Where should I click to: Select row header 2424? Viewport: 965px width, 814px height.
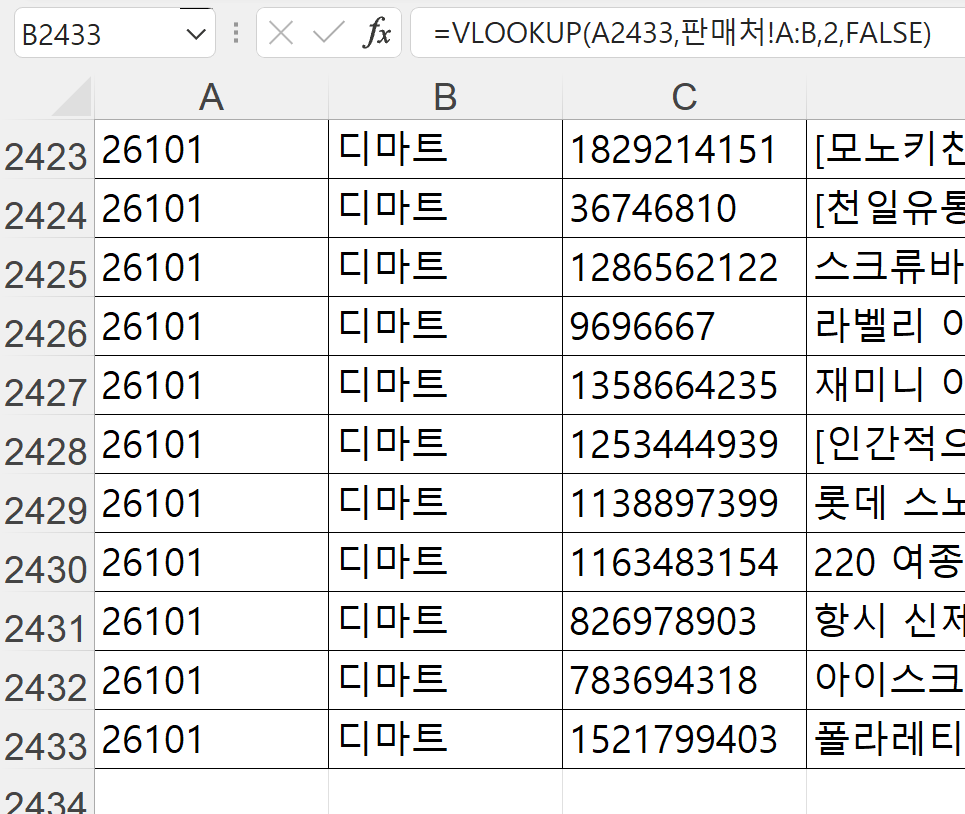[x=47, y=209]
